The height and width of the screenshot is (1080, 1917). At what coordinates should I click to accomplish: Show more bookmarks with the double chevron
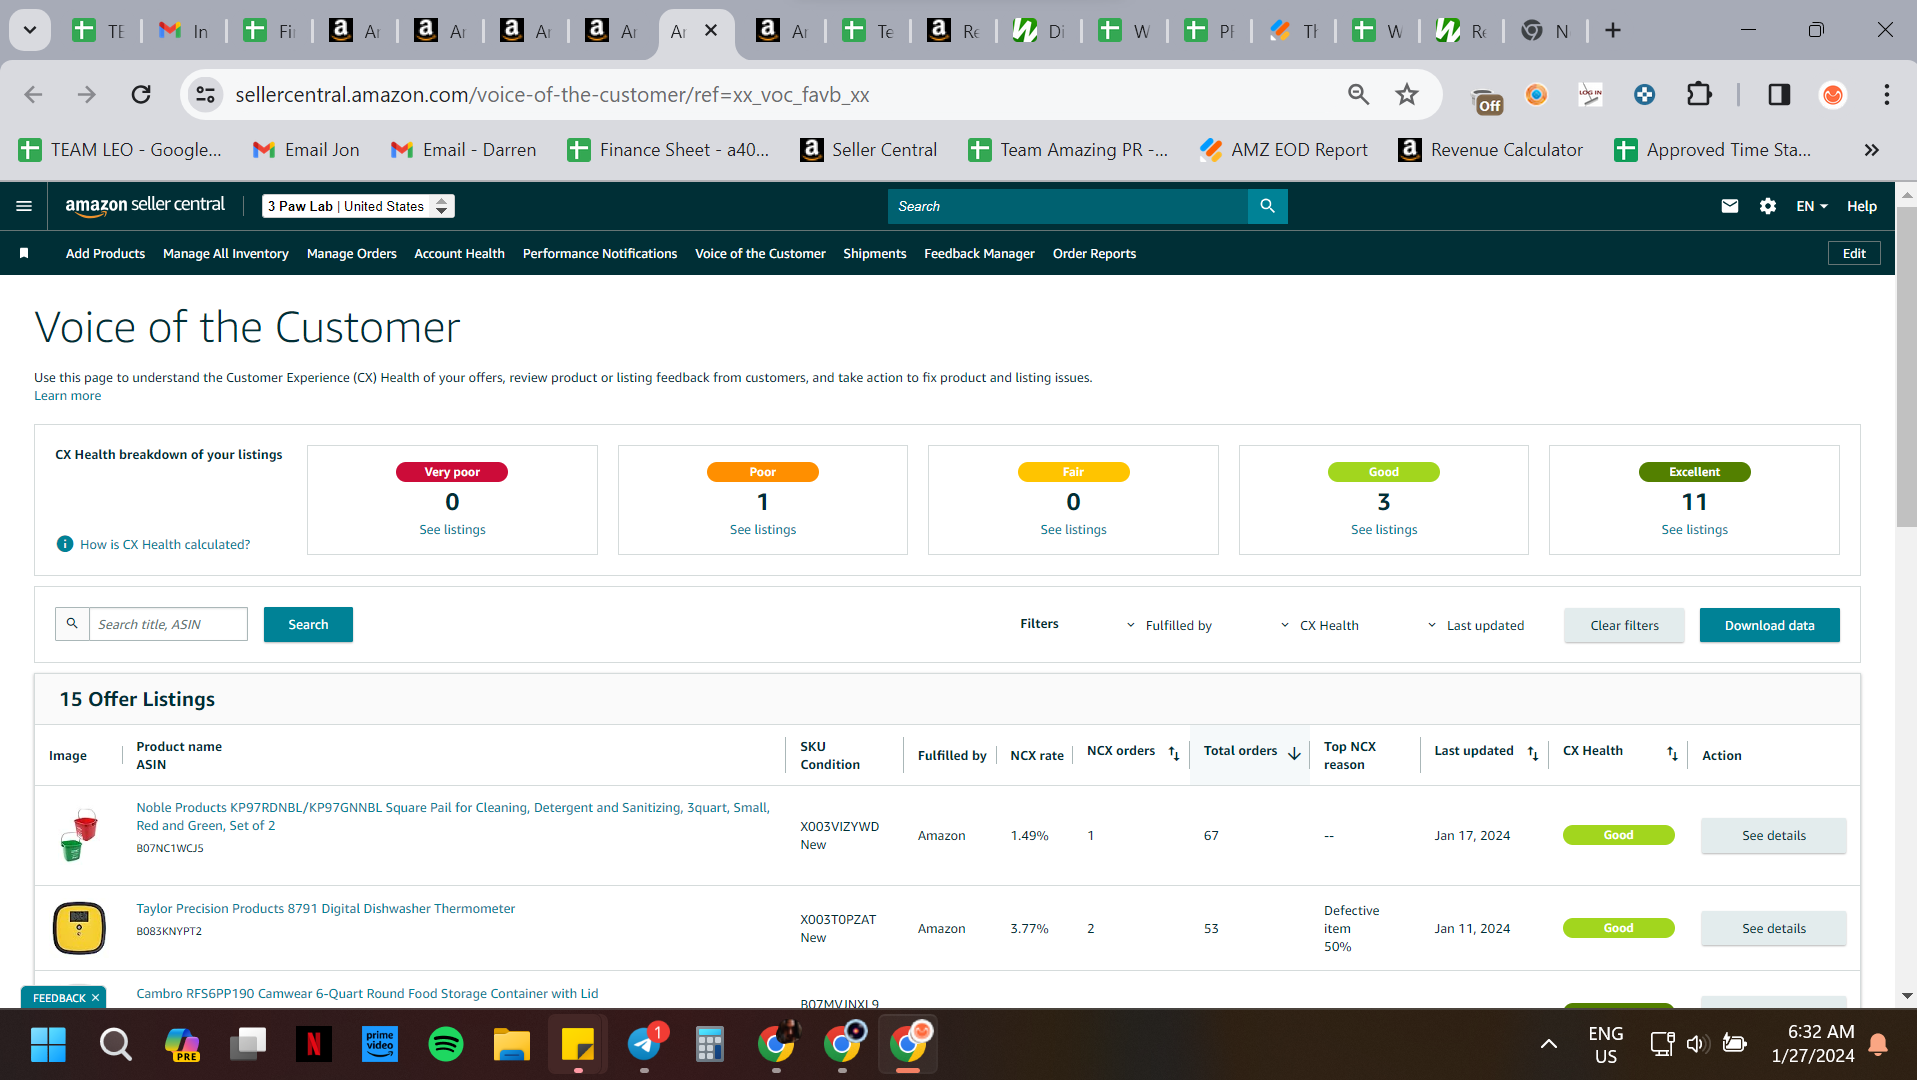tap(1871, 150)
